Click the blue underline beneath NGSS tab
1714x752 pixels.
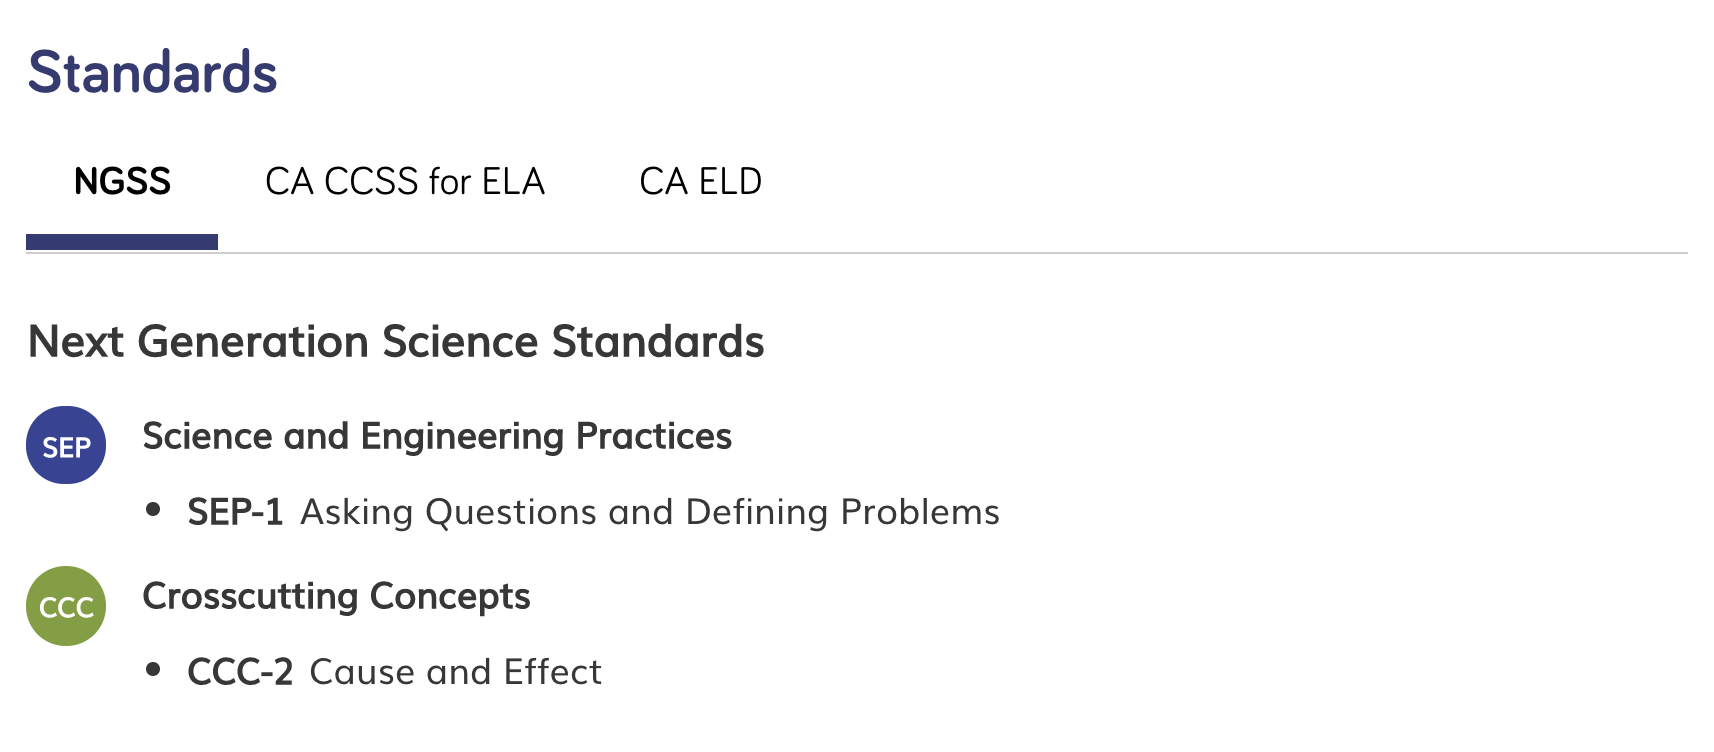click(x=122, y=242)
